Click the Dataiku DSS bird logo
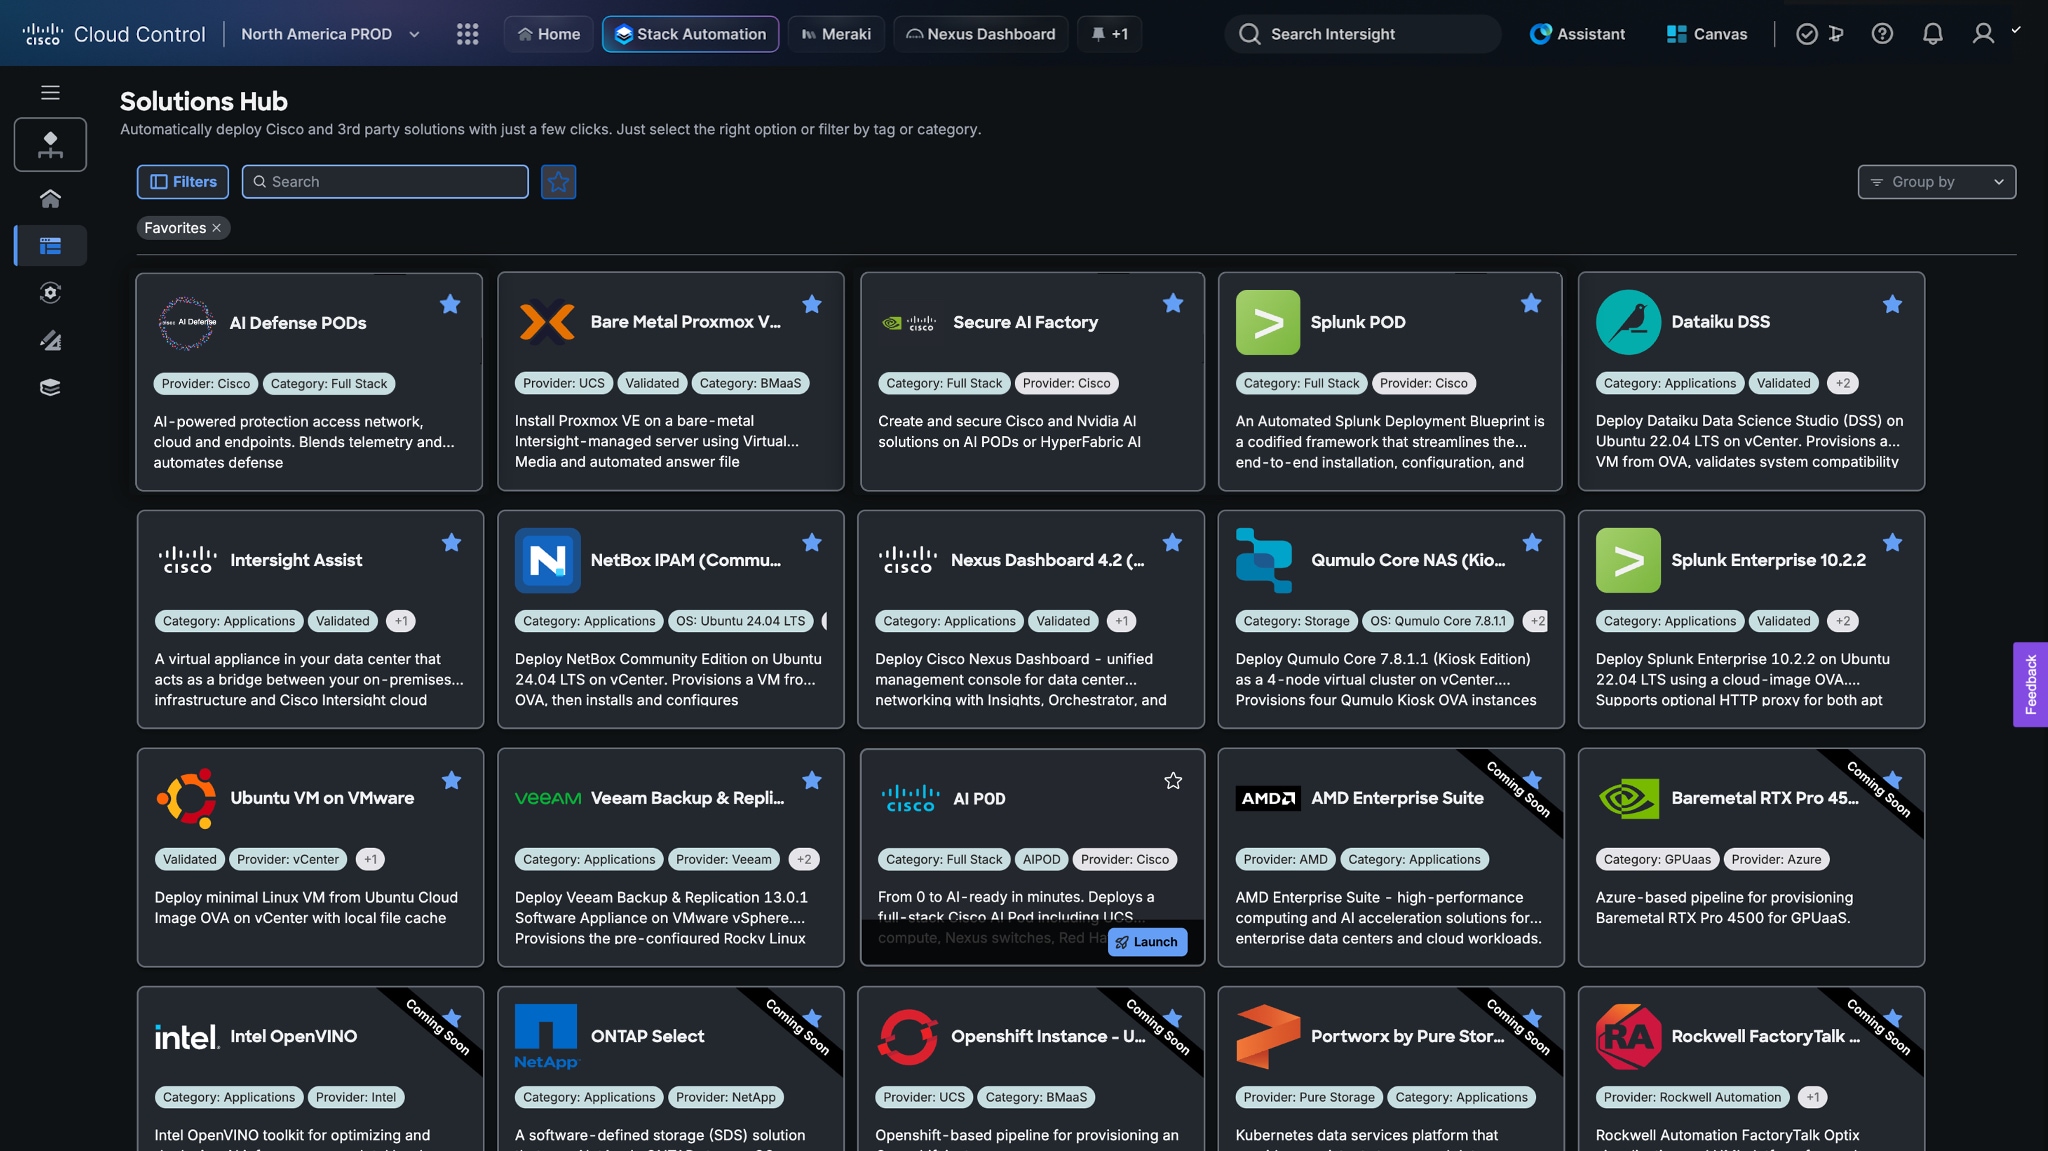The image size is (2048, 1151). pyautogui.click(x=1628, y=322)
